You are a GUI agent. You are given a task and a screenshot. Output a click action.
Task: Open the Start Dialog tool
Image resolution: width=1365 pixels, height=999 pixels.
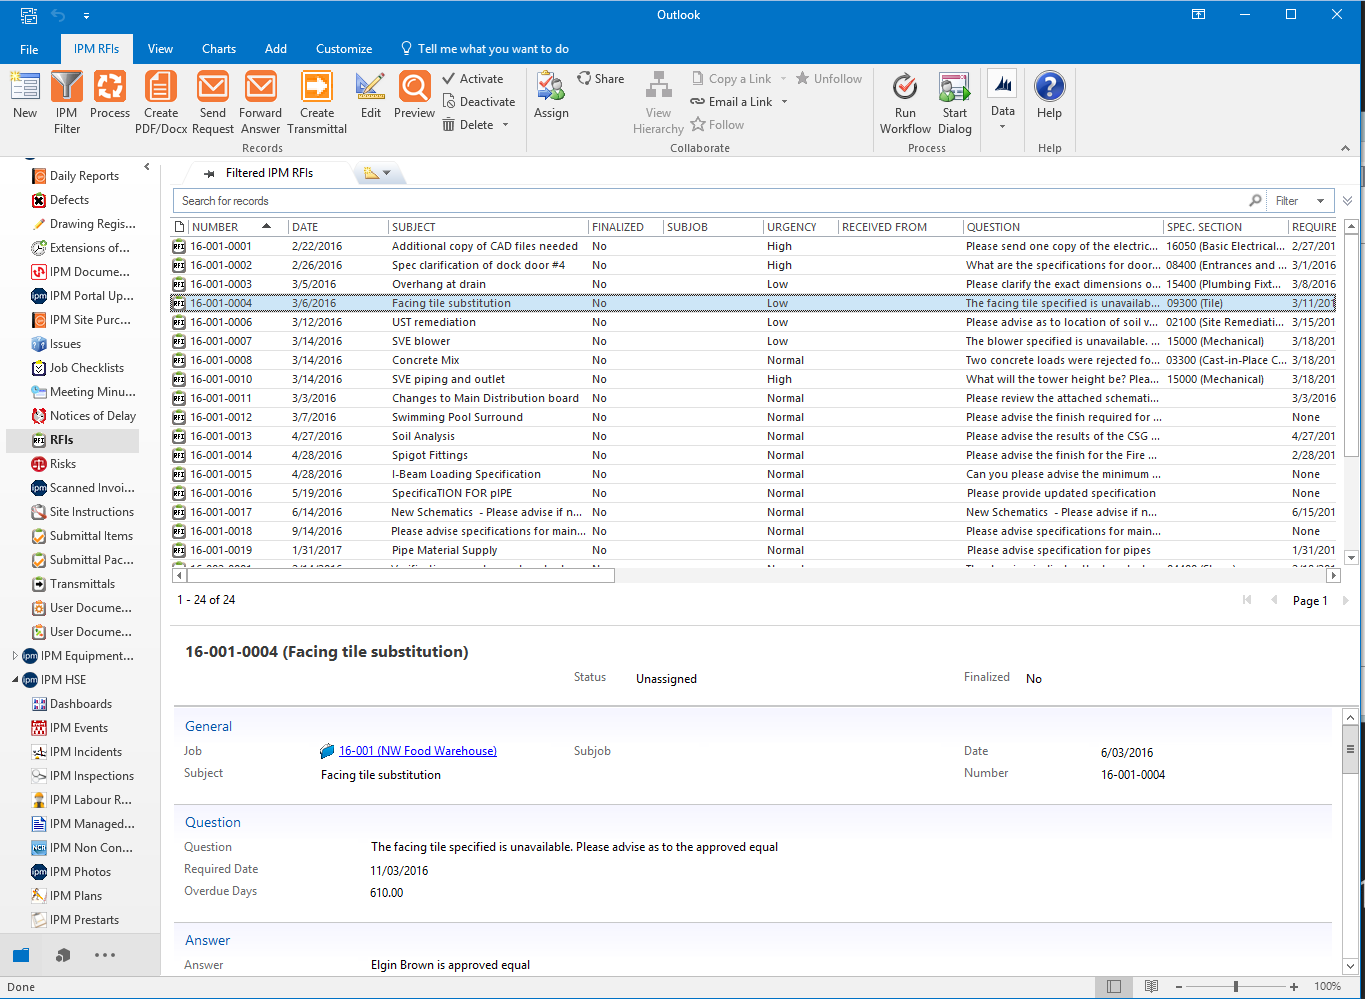tap(954, 96)
